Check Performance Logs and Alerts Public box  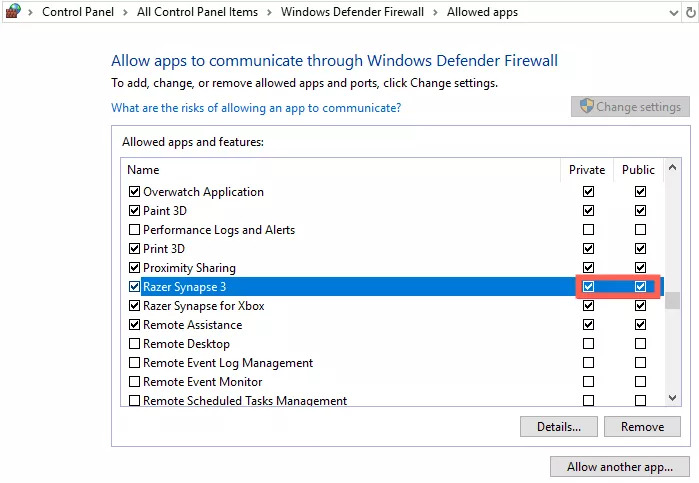(641, 230)
